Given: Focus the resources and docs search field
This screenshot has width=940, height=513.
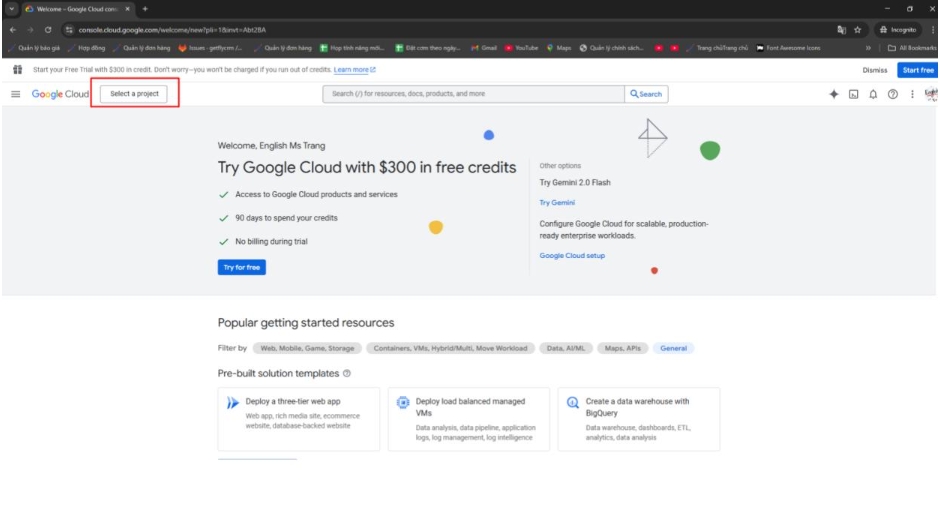Looking at the screenshot, I should coord(470,94).
